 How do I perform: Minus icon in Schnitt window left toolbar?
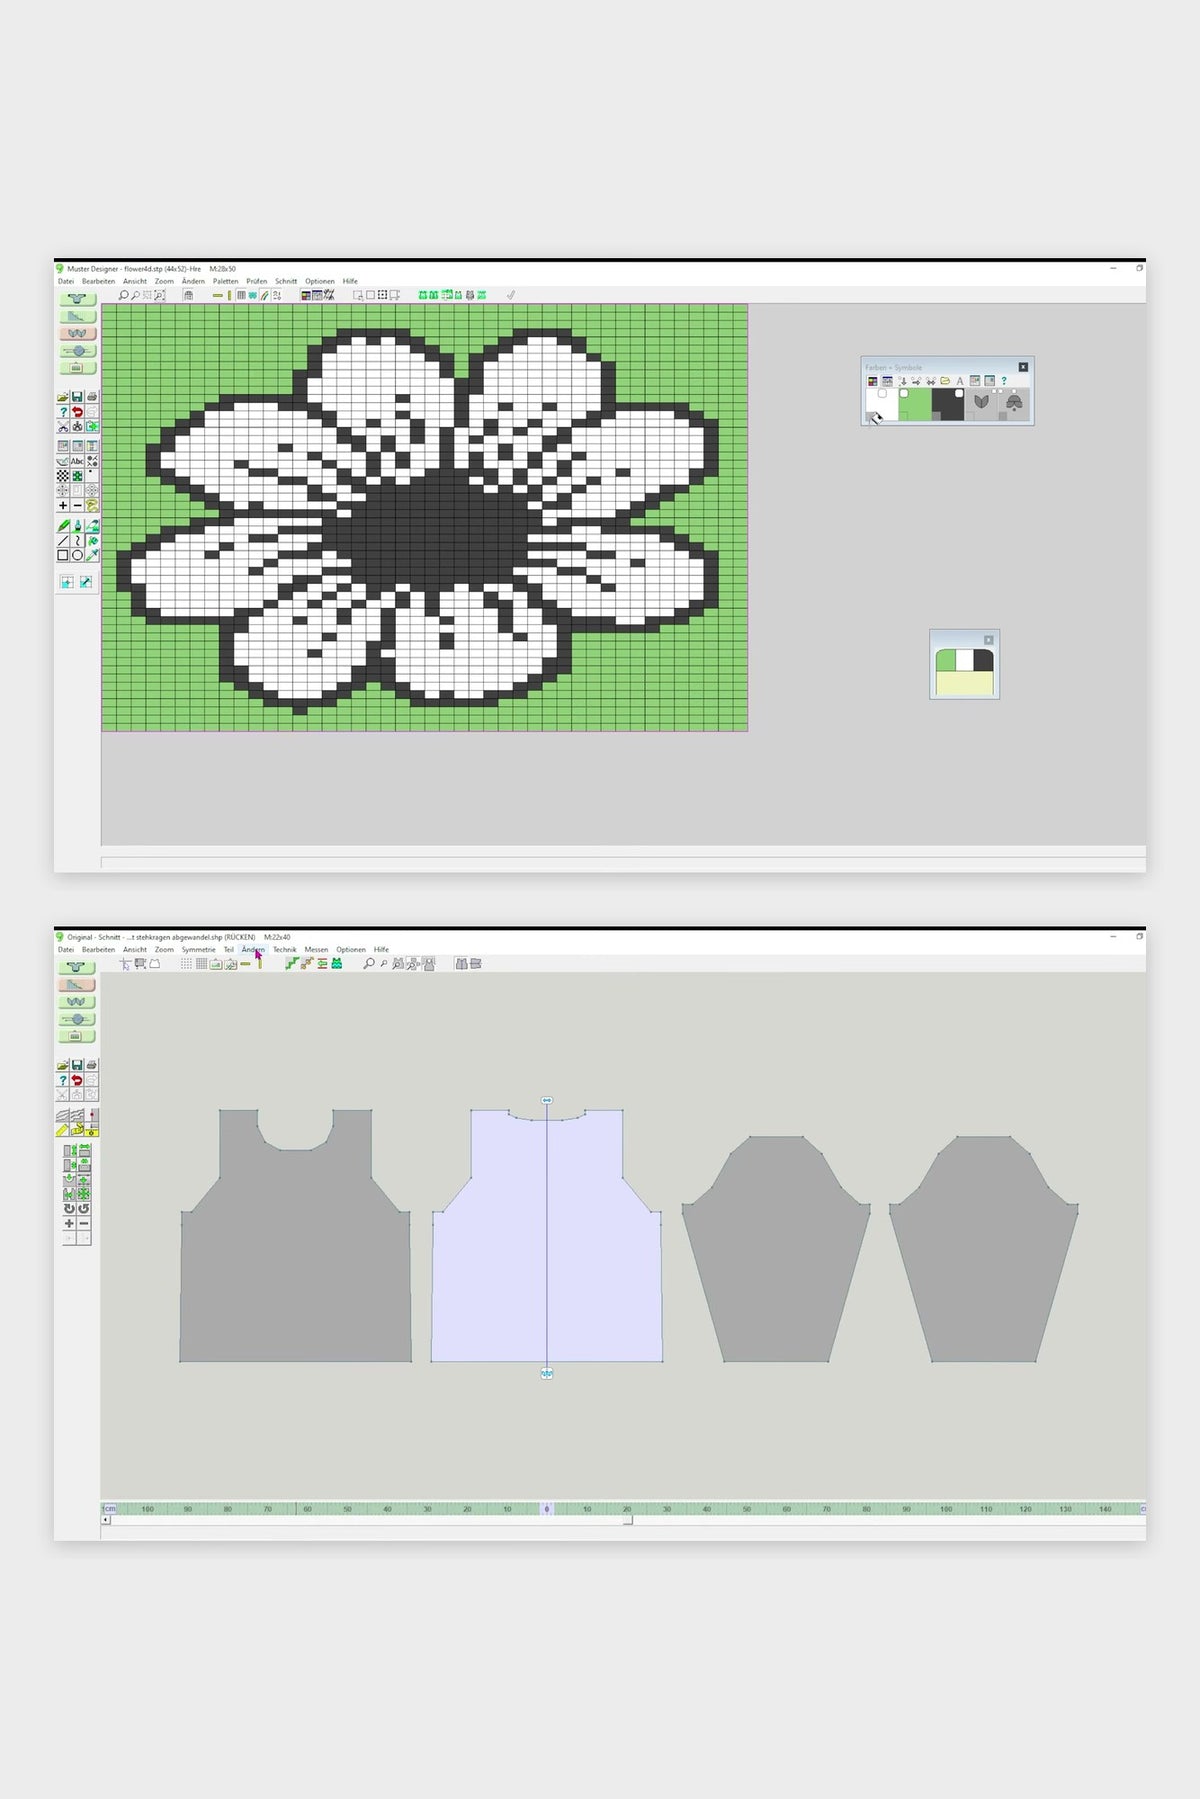tap(84, 1223)
